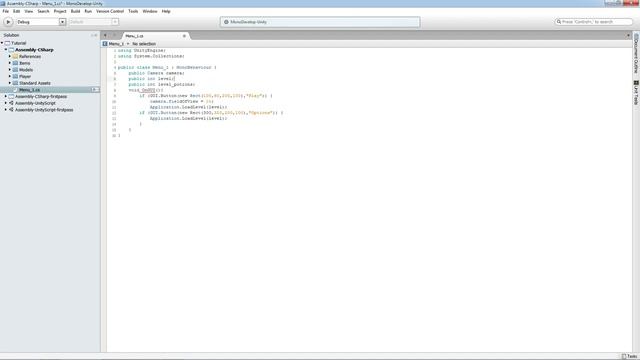Expand the Models folder
640x360 pixels.
pyautogui.click(x=10, y=70)
